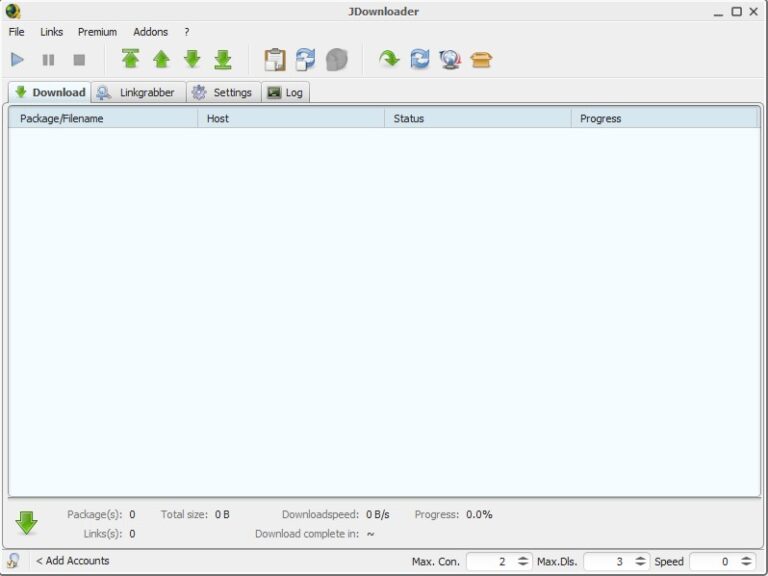The height and width of the screenshot is (576, 768).
Task: Move selection to top with the green arrow
Action: (x=130, y=59)
